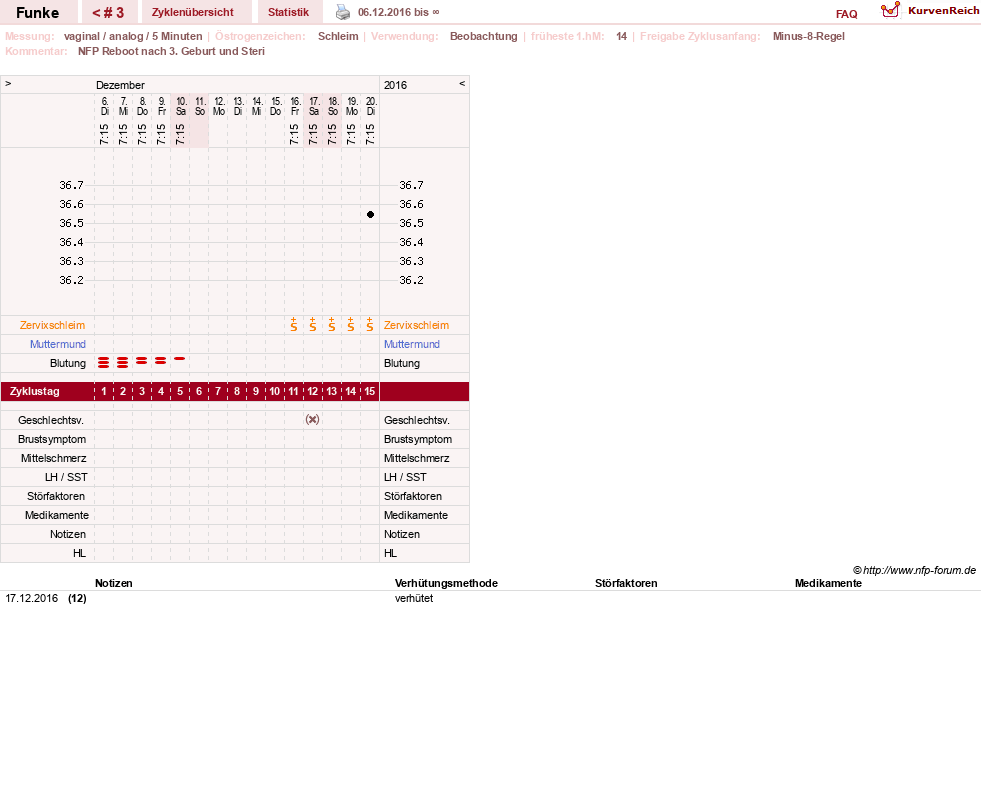Click bleeding marker on cycle day 1

coord(104,362)
